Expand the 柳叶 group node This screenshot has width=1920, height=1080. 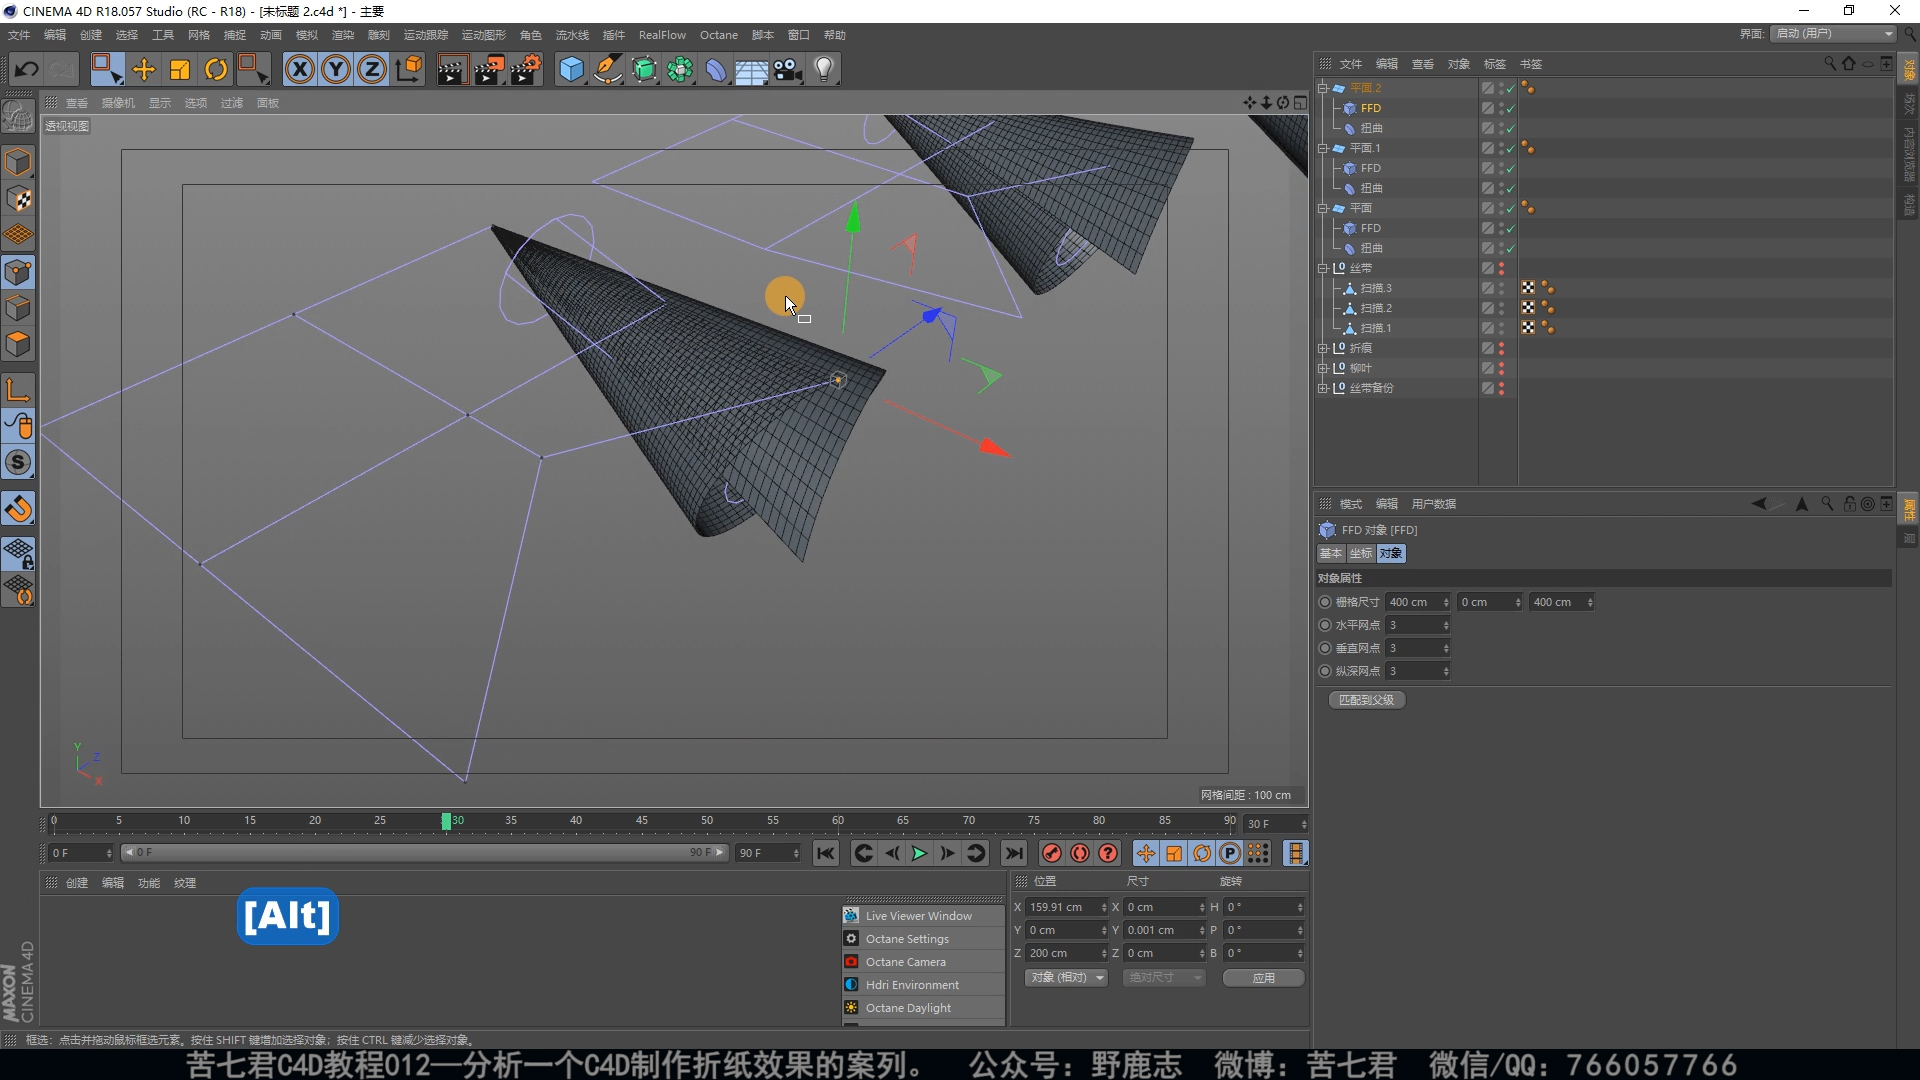(1323, 368)
